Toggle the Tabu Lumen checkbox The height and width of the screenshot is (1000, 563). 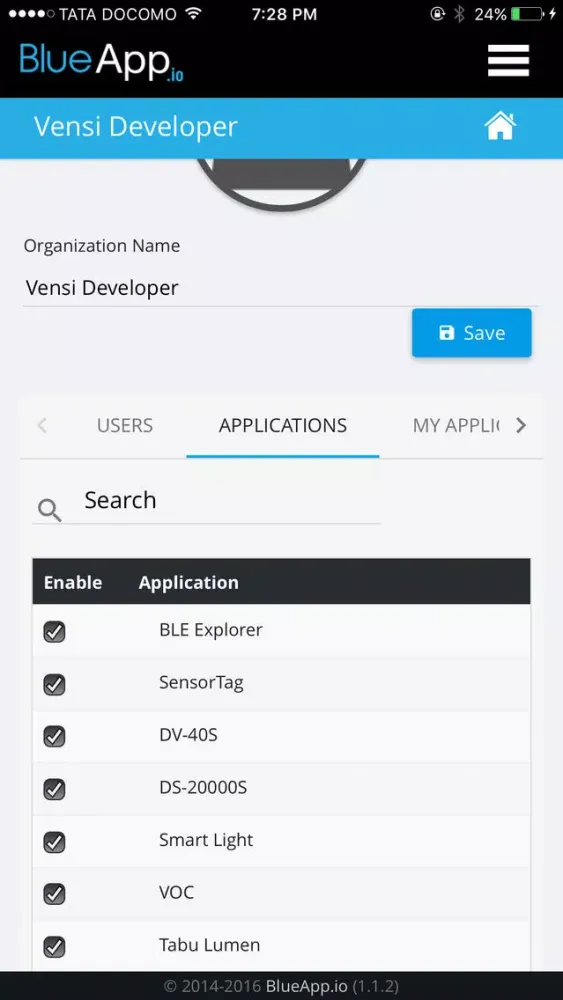click(54, 947)
